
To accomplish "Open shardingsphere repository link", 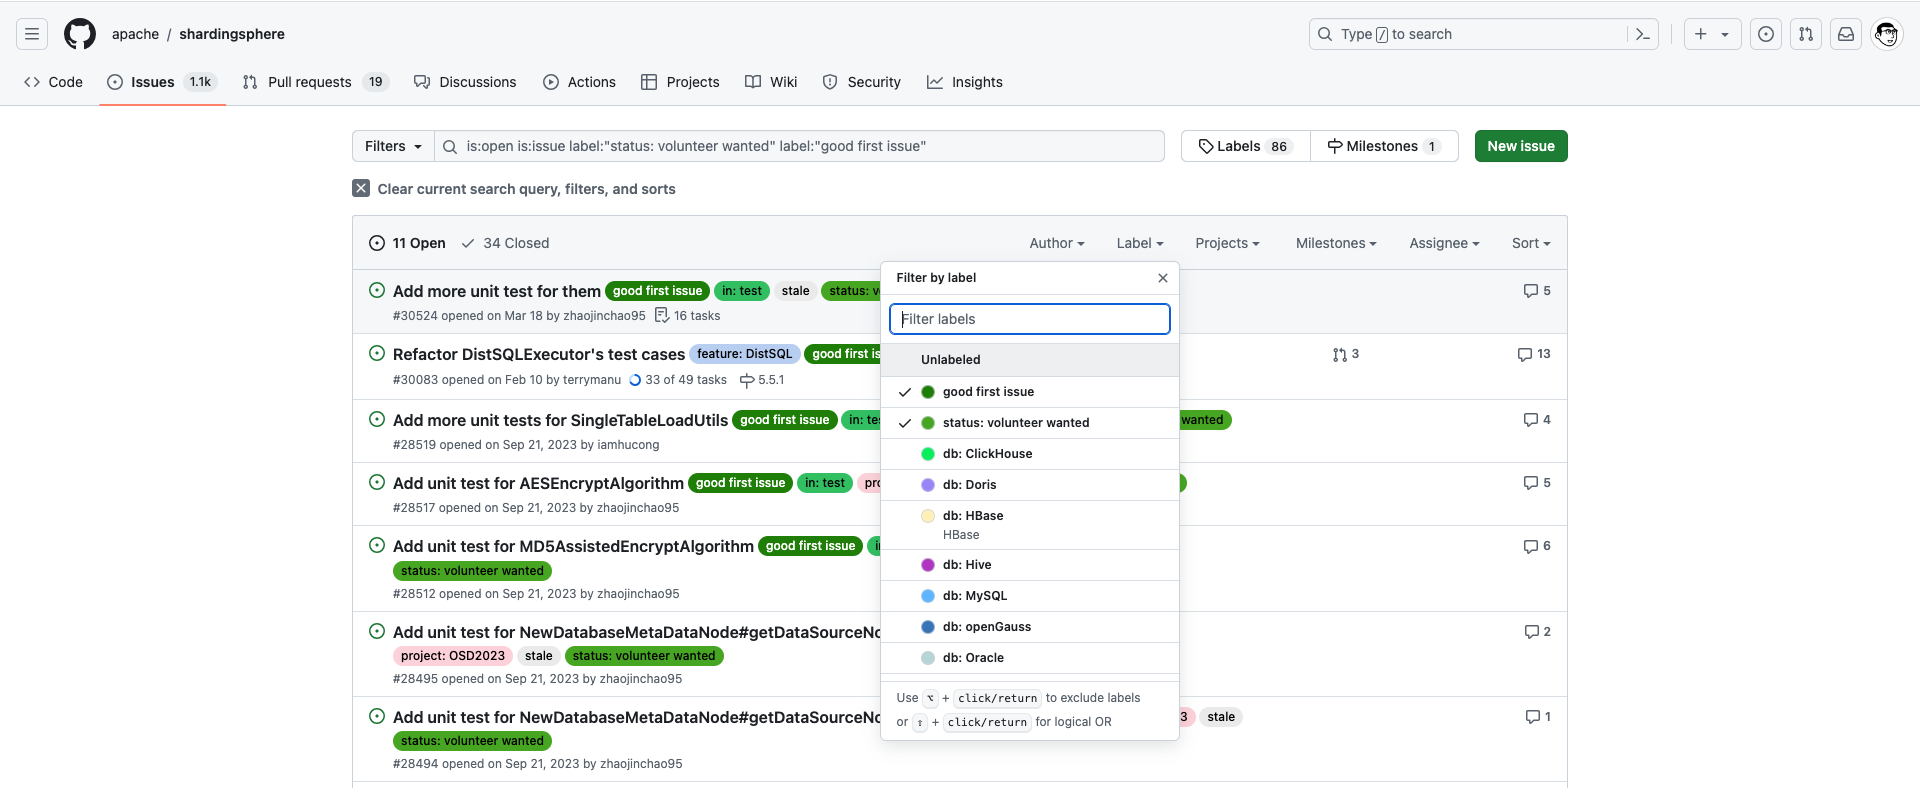I will pyautogui.click(x=232, y=34).
